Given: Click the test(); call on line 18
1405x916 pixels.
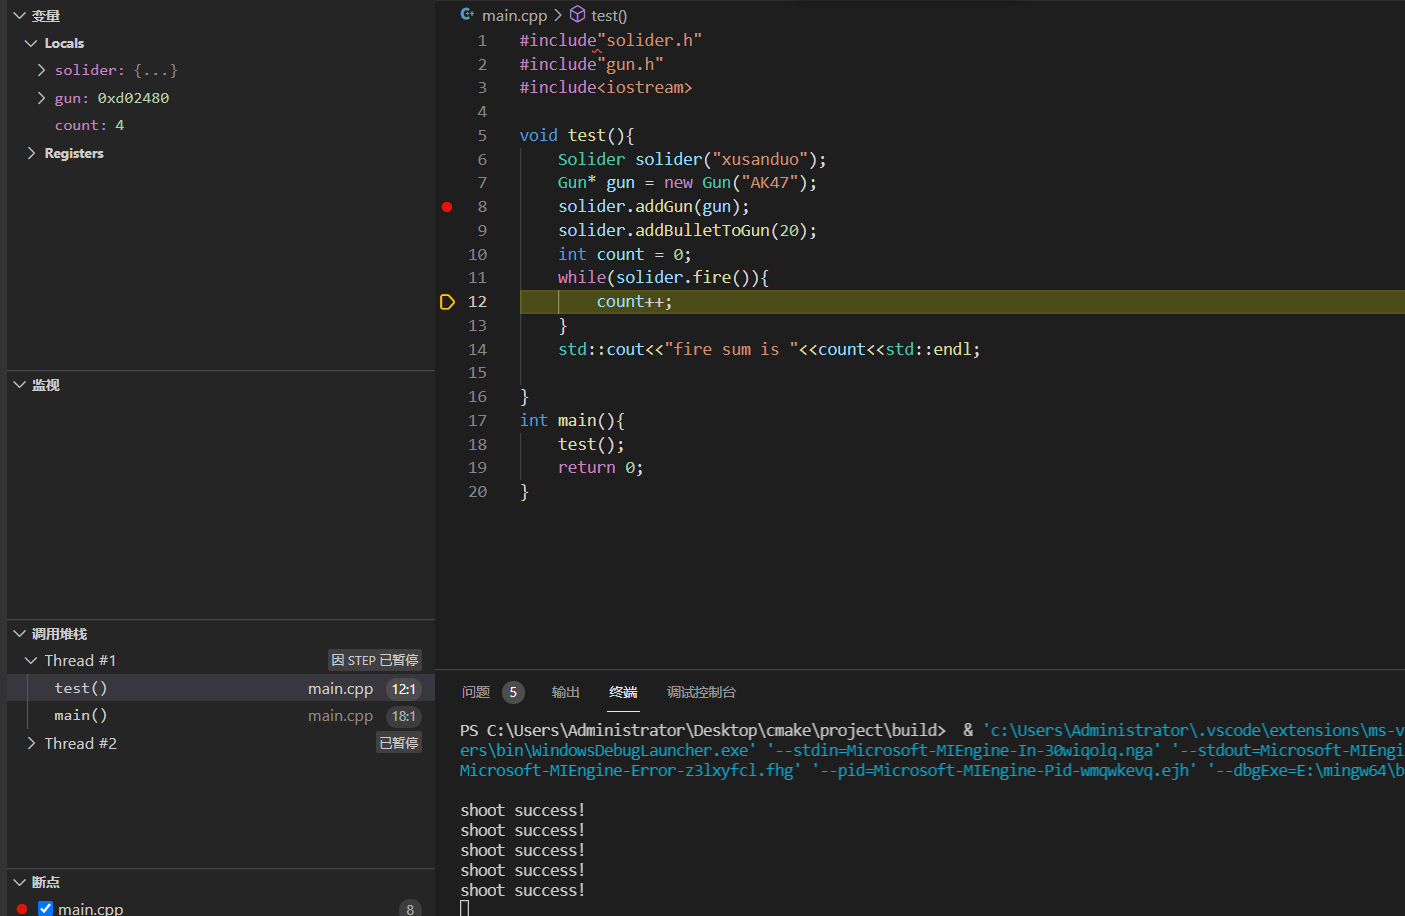Looking at the screenshot, I should [591, 445].
